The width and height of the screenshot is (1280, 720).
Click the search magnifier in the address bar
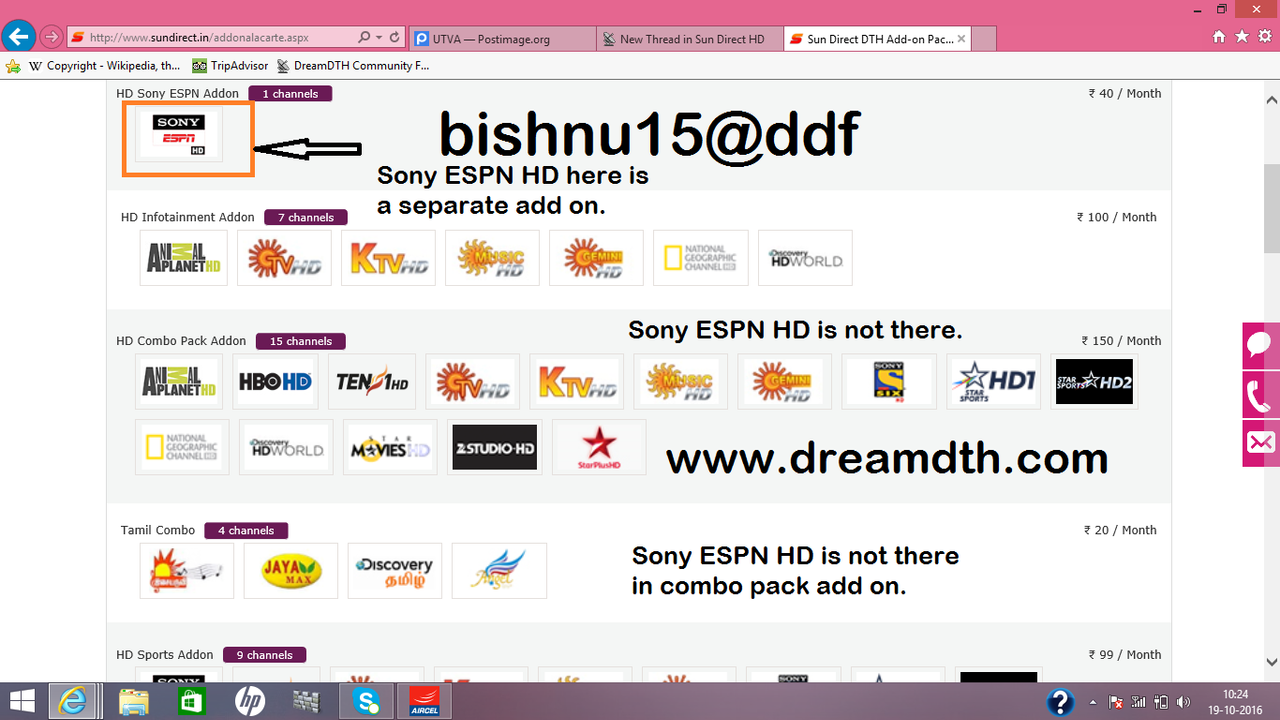point(363,38)
